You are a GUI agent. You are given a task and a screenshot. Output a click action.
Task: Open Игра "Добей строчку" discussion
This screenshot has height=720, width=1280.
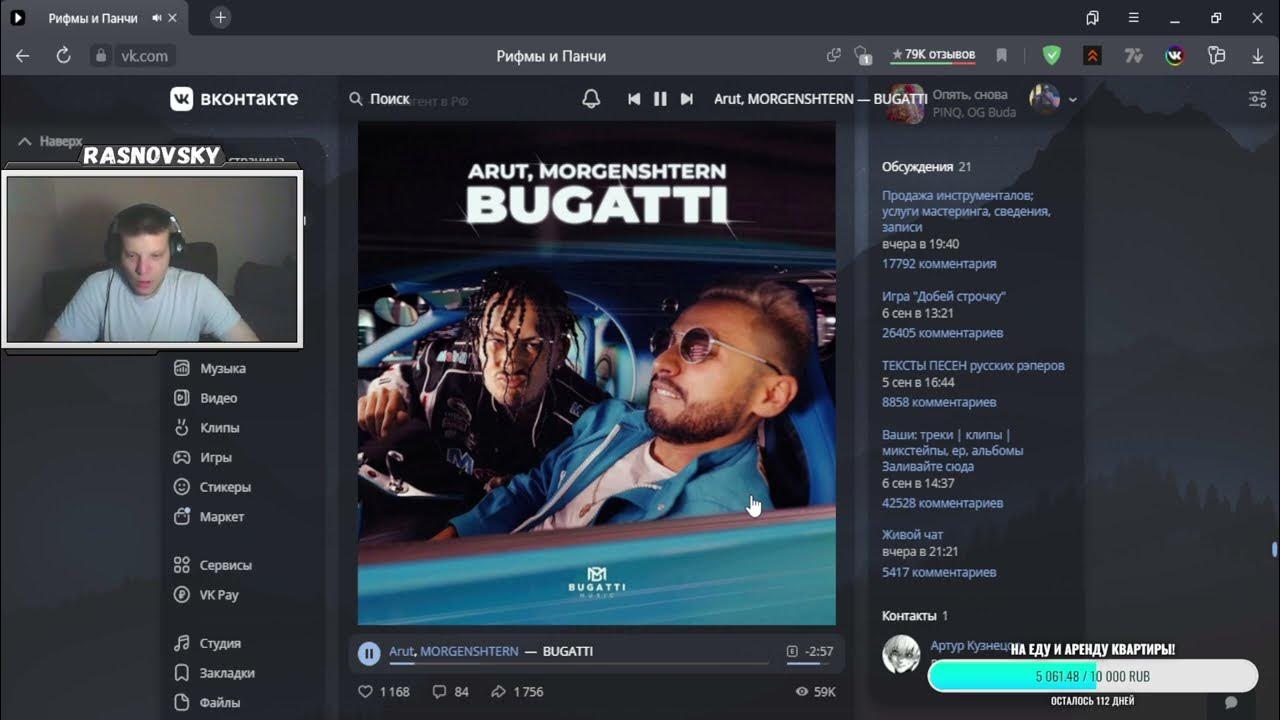(944, 296)
